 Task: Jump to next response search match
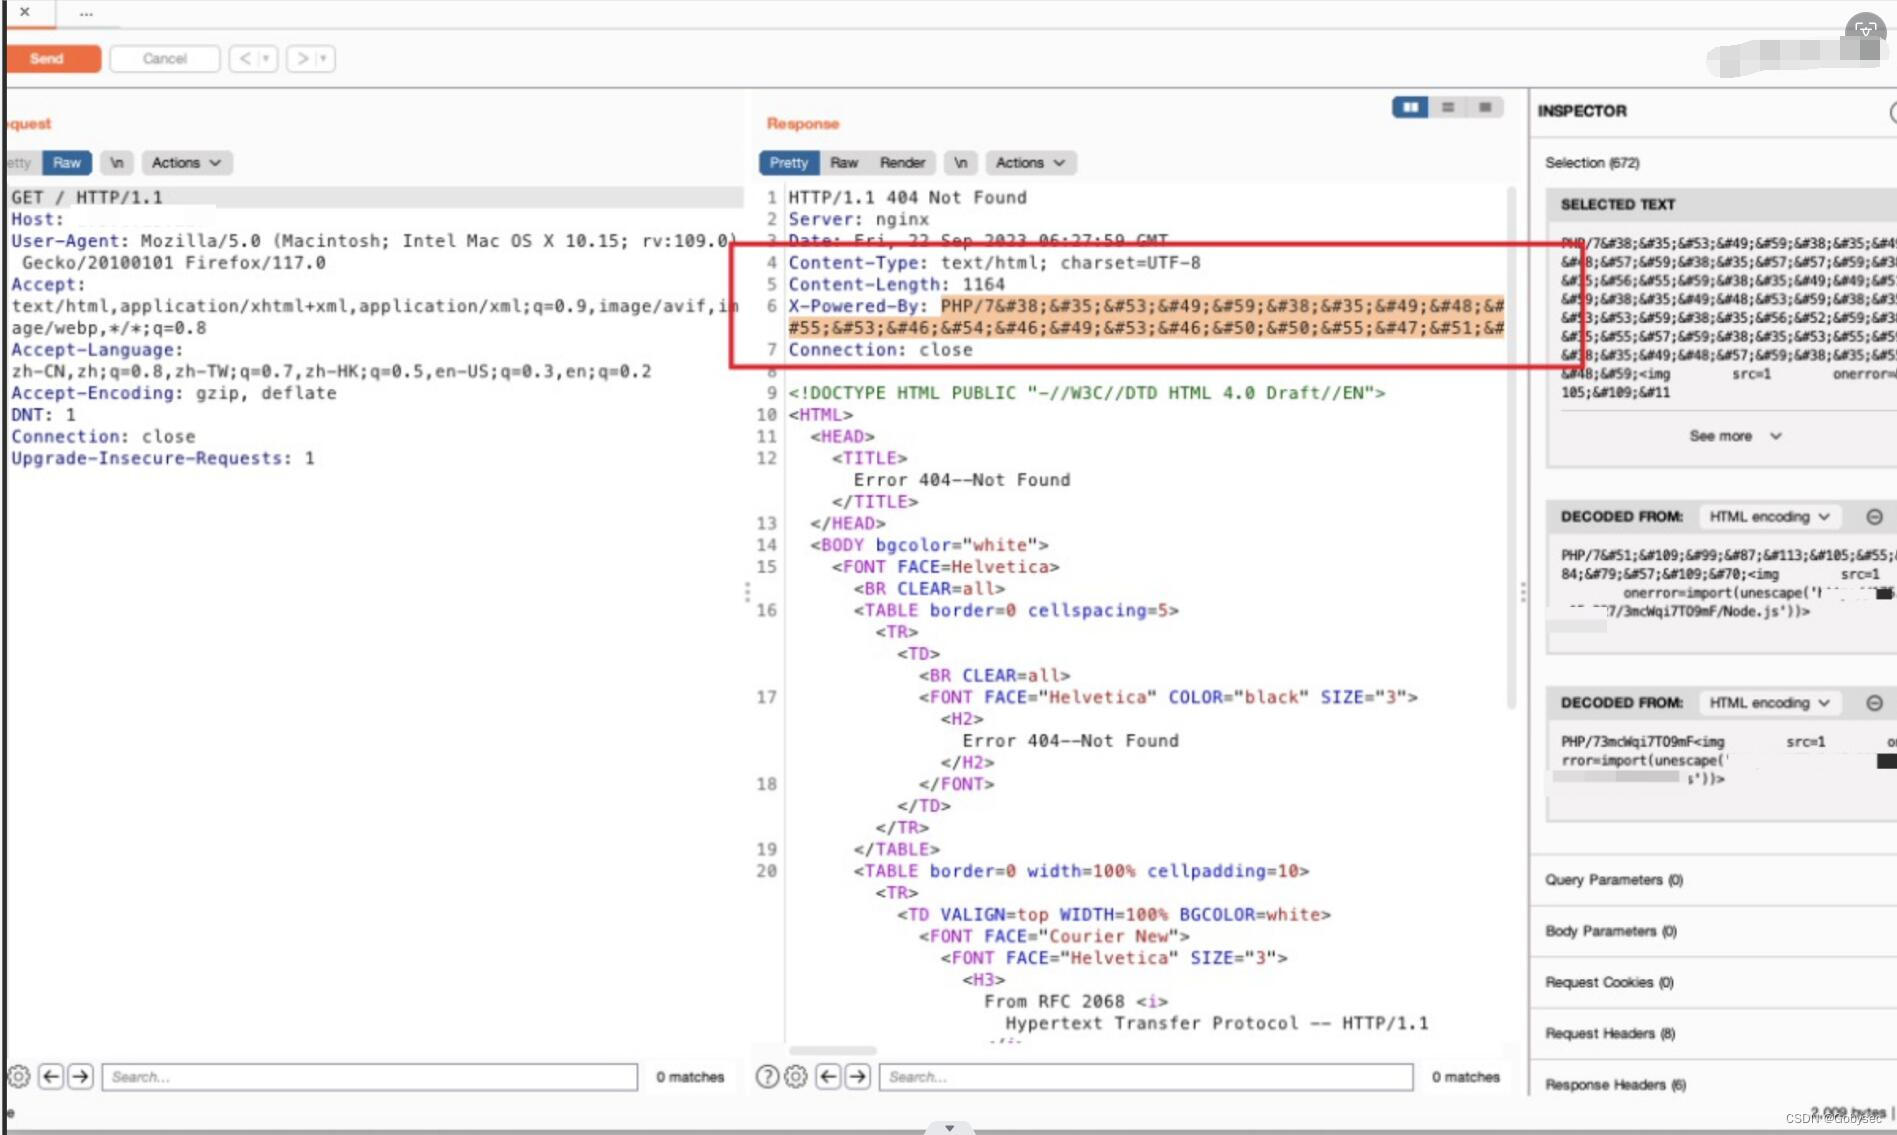858,1077
